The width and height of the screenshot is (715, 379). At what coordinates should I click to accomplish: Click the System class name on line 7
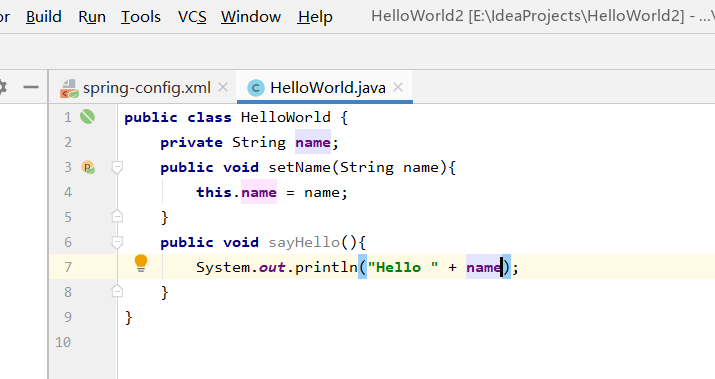[223, 267]
